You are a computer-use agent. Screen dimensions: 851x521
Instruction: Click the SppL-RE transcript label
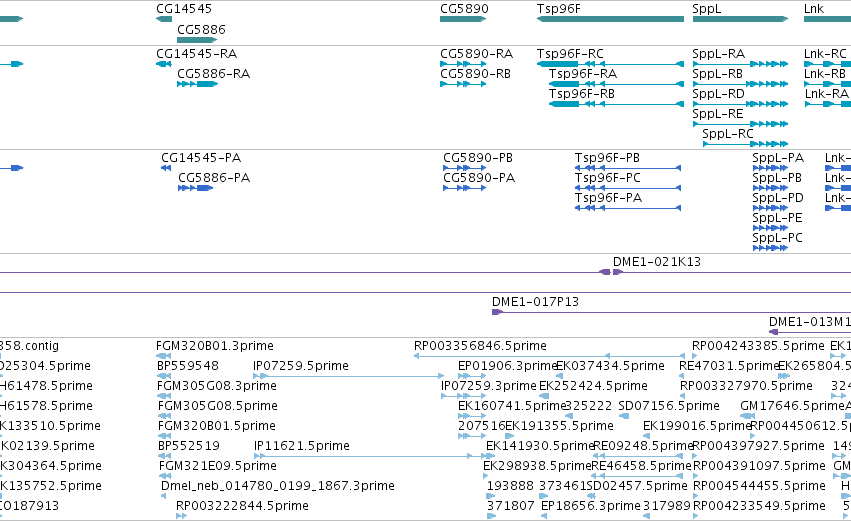coord(718,114)
